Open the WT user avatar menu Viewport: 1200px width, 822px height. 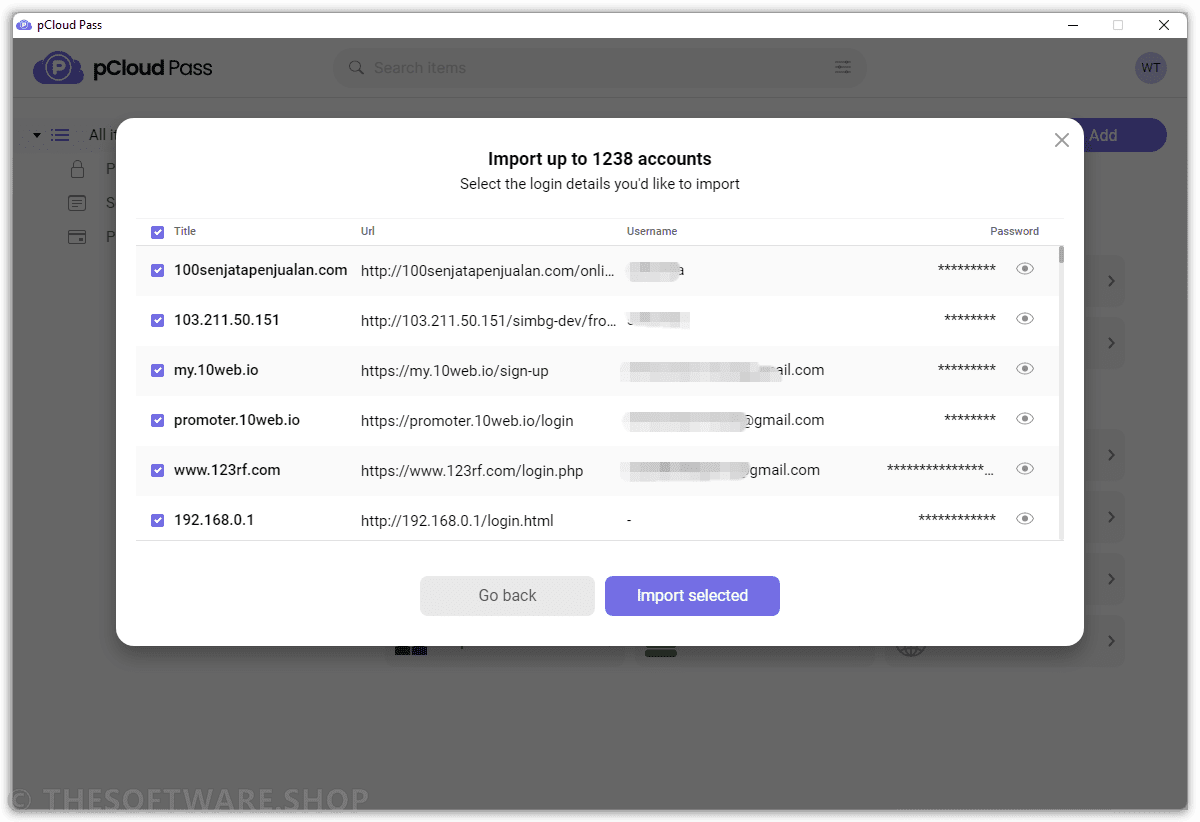click(1151, 68)
